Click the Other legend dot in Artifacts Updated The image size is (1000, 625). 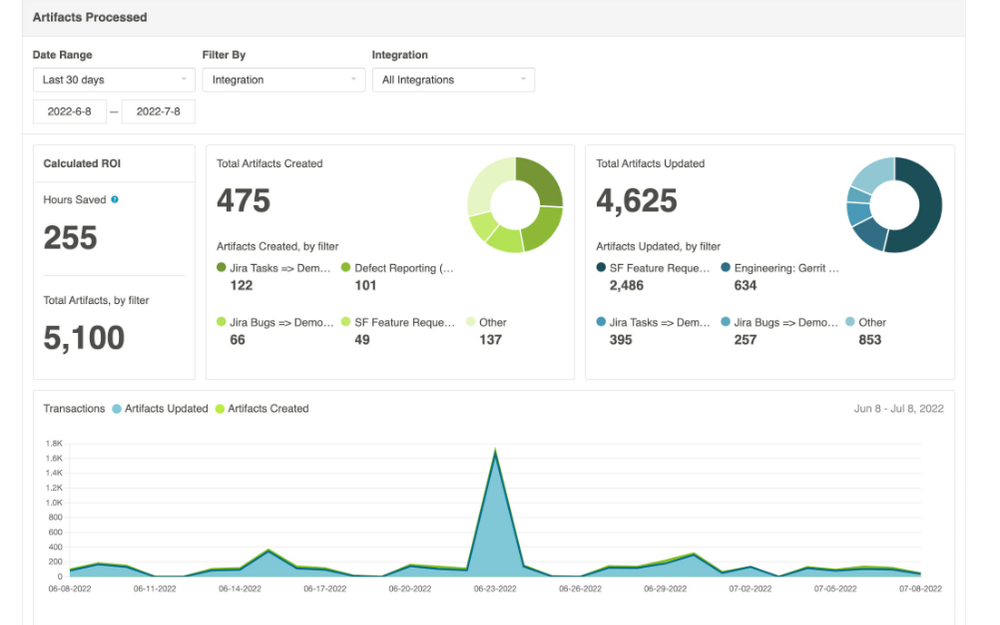click(x=850, y=322)
